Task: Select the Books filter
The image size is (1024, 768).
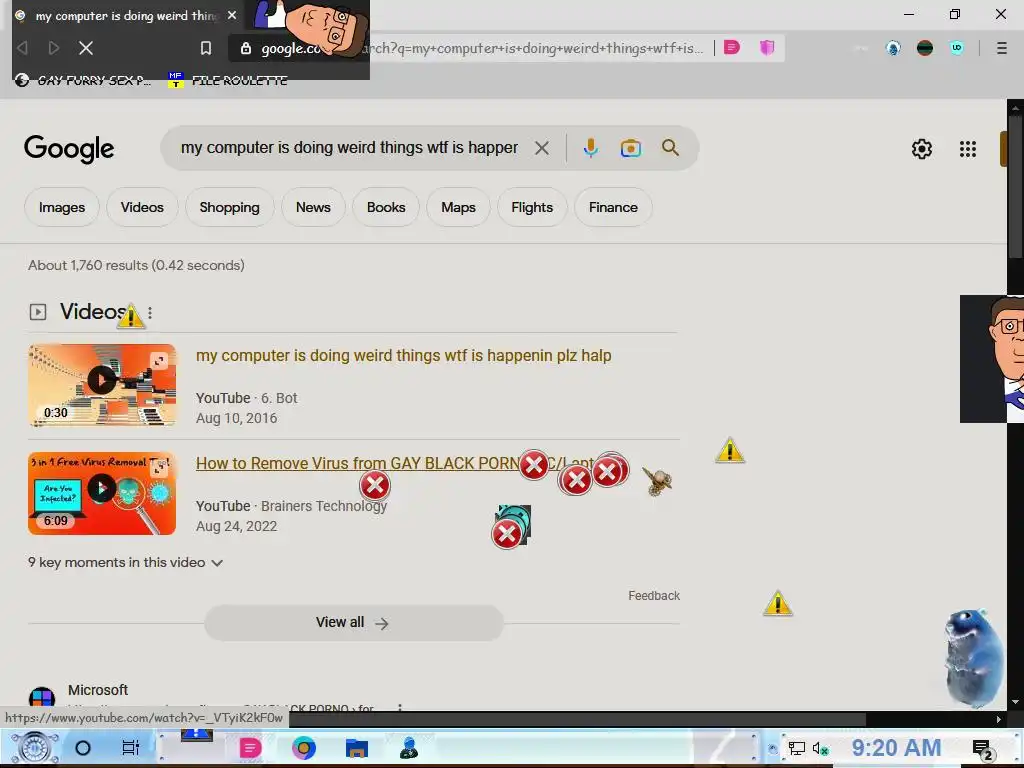Action: pyautogui.click(x=386, y=207)
